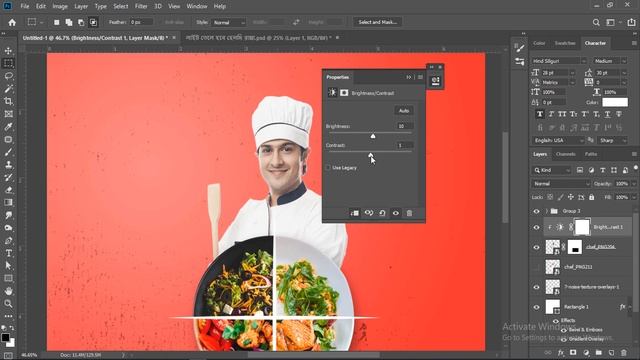Viewport: 640px width, 360px height.
Task: Select the Rectangular Marquee tool
Action: point(8,63)
